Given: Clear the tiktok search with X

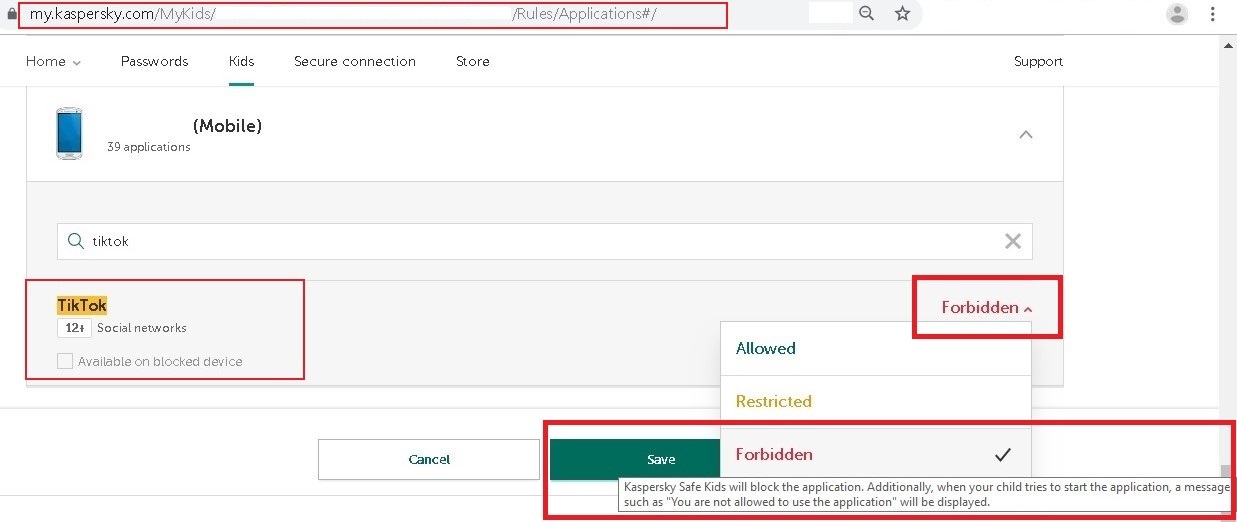Looking at the screenshot, I should tap(1013, 241).
